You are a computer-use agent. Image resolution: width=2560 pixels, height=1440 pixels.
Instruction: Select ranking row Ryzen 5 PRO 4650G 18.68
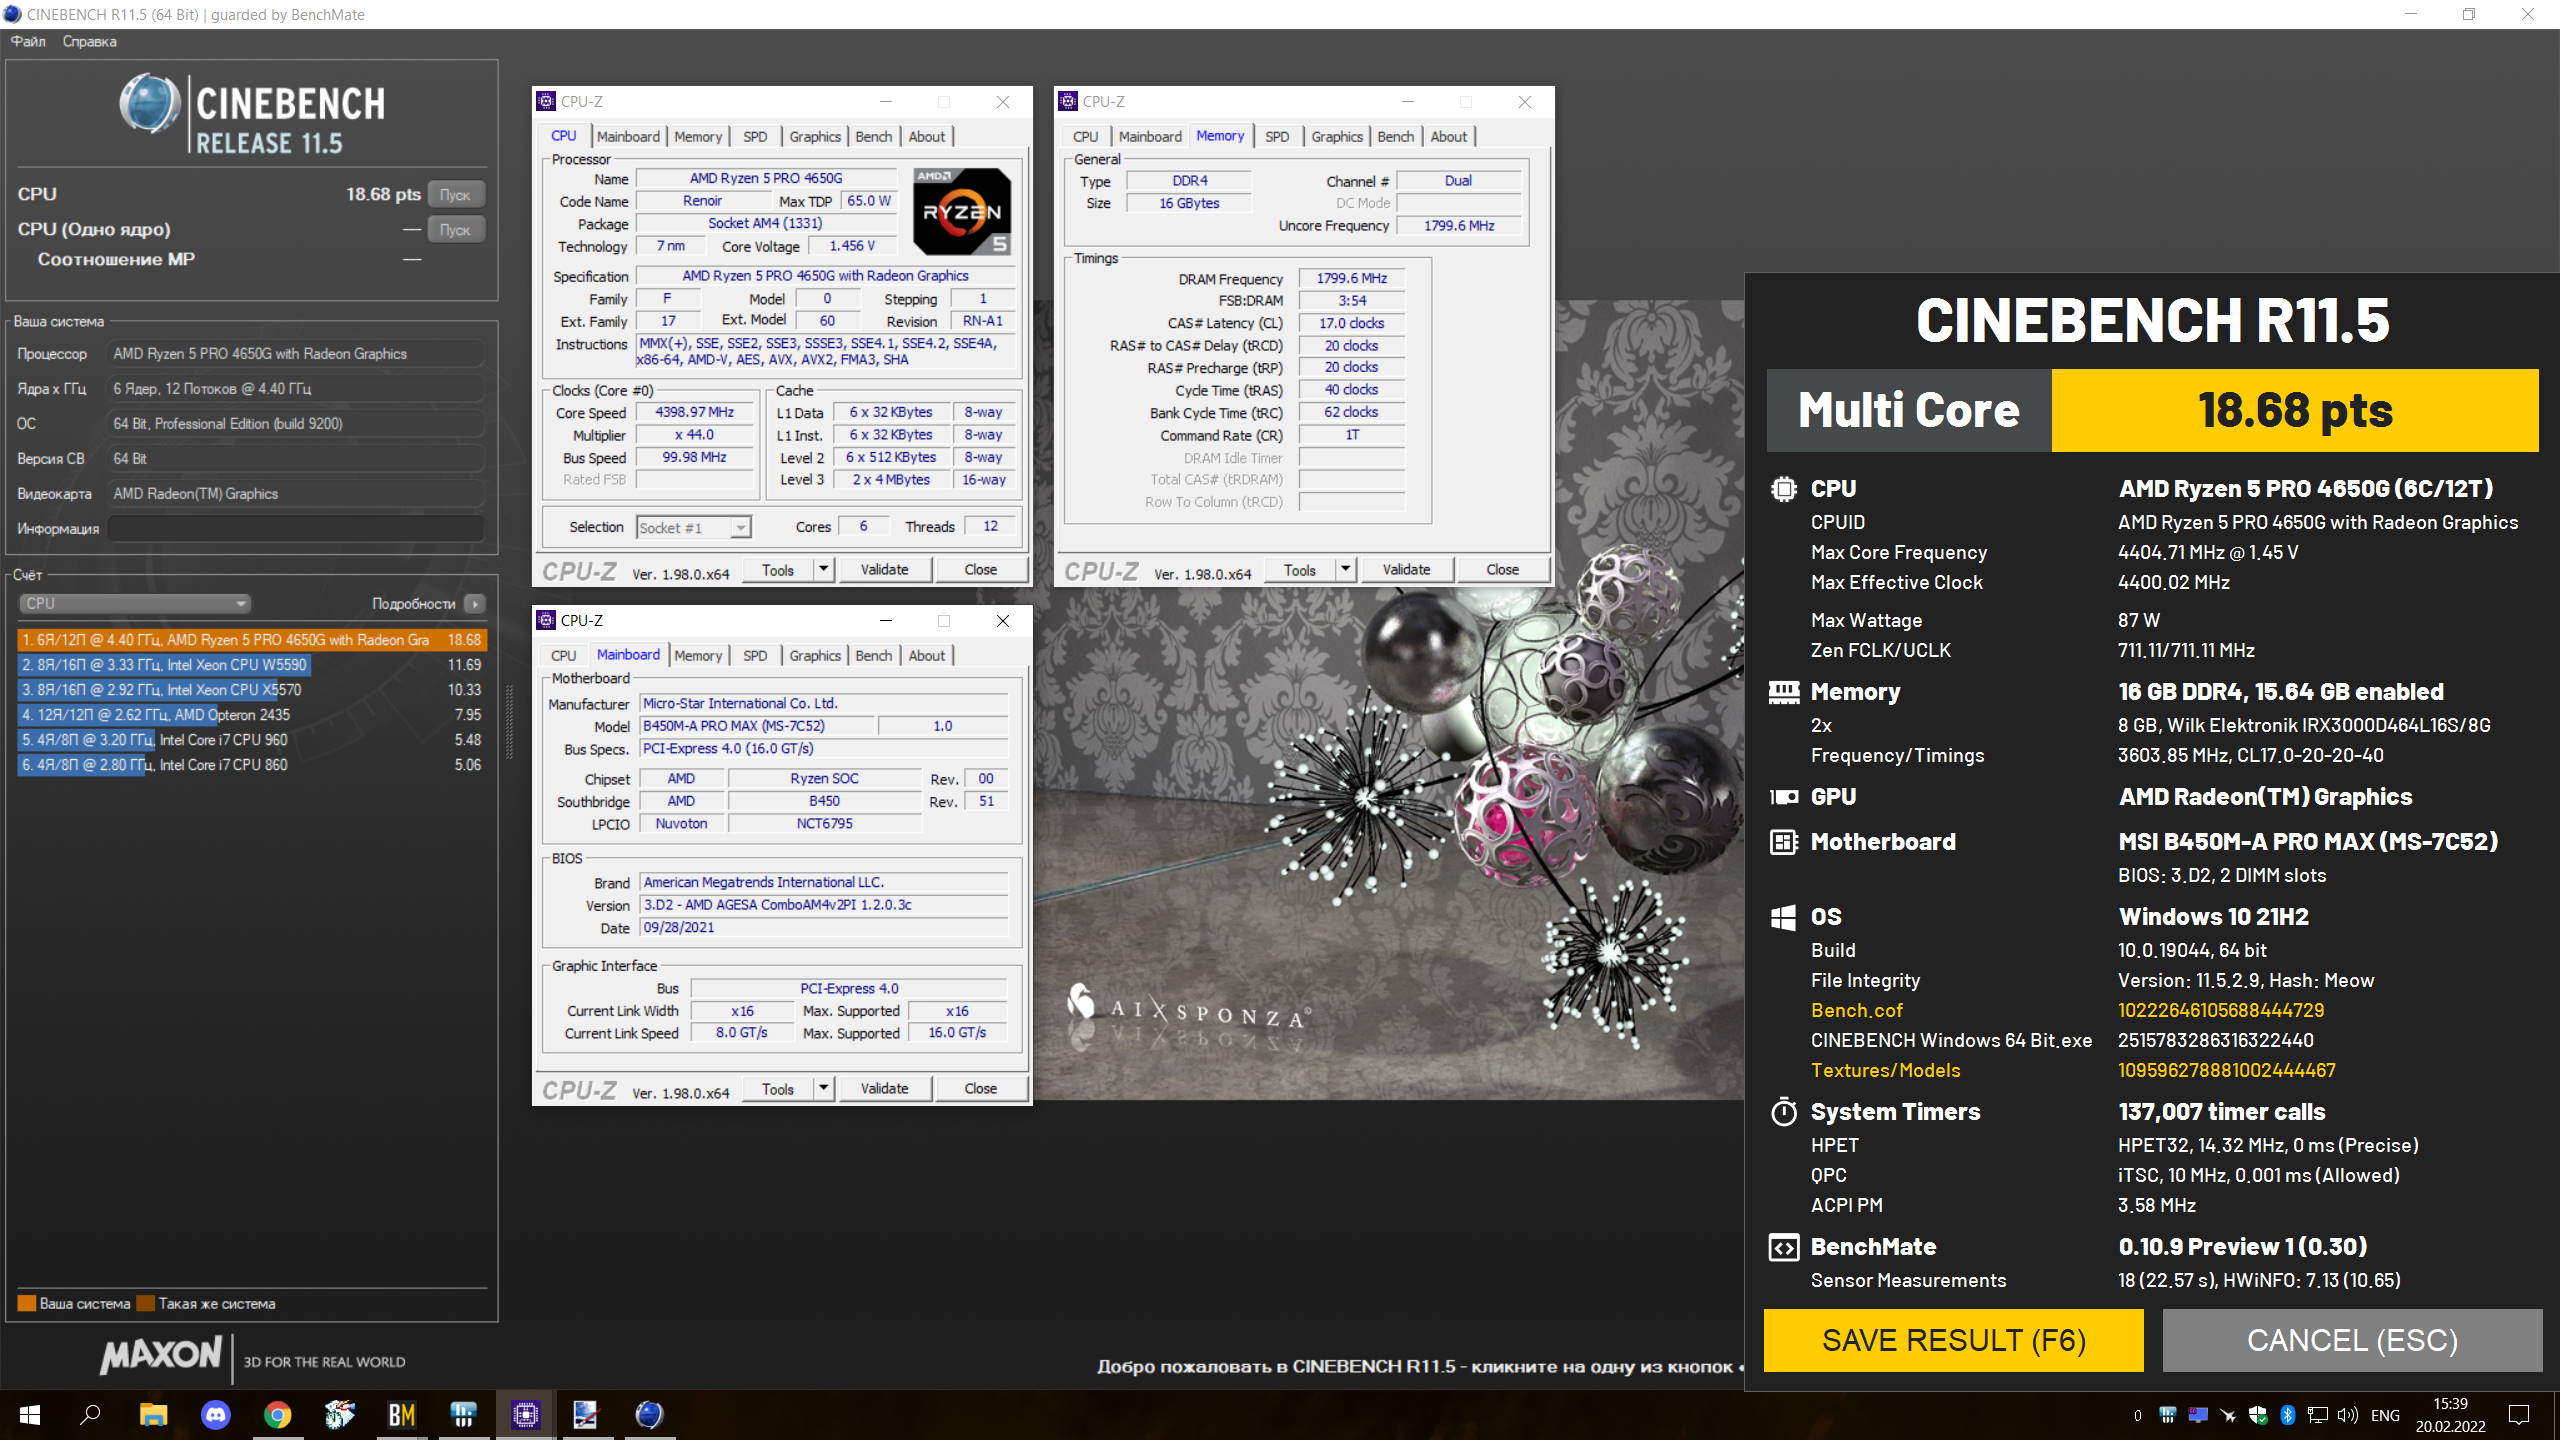click(252, 640)
